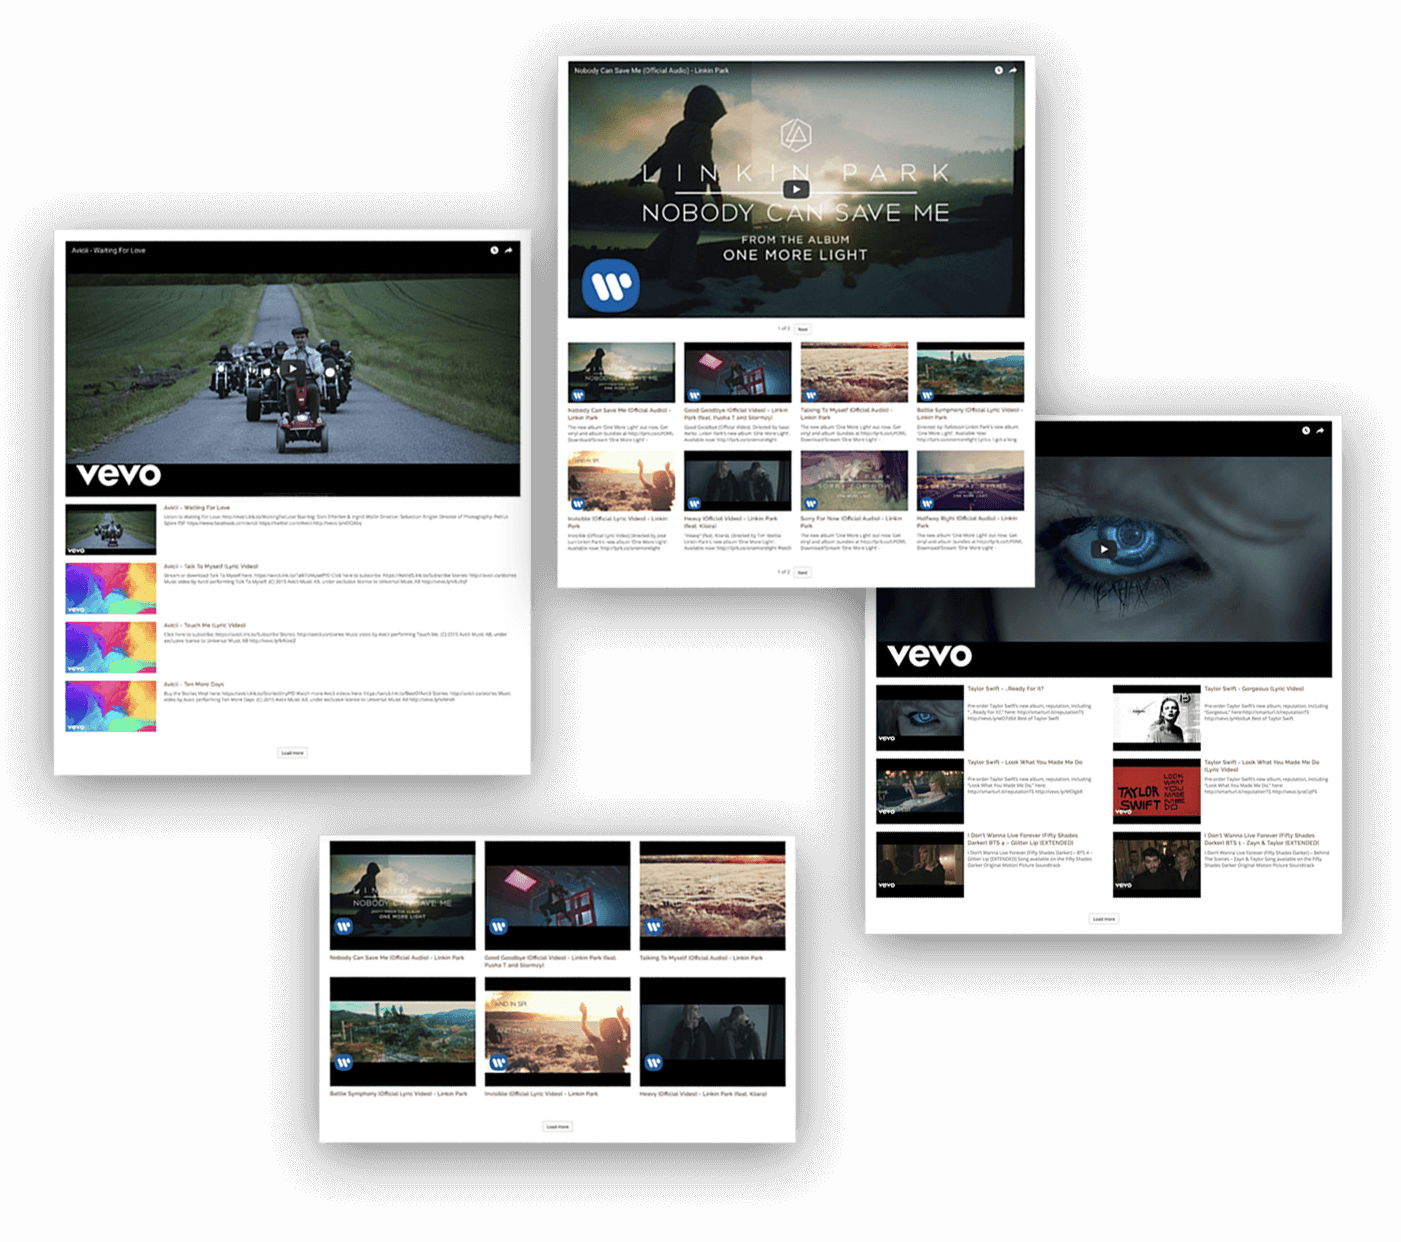Click Load More in the Avicii playlist
This screenshot has width=1401, height=1242.
pos(292,752)
